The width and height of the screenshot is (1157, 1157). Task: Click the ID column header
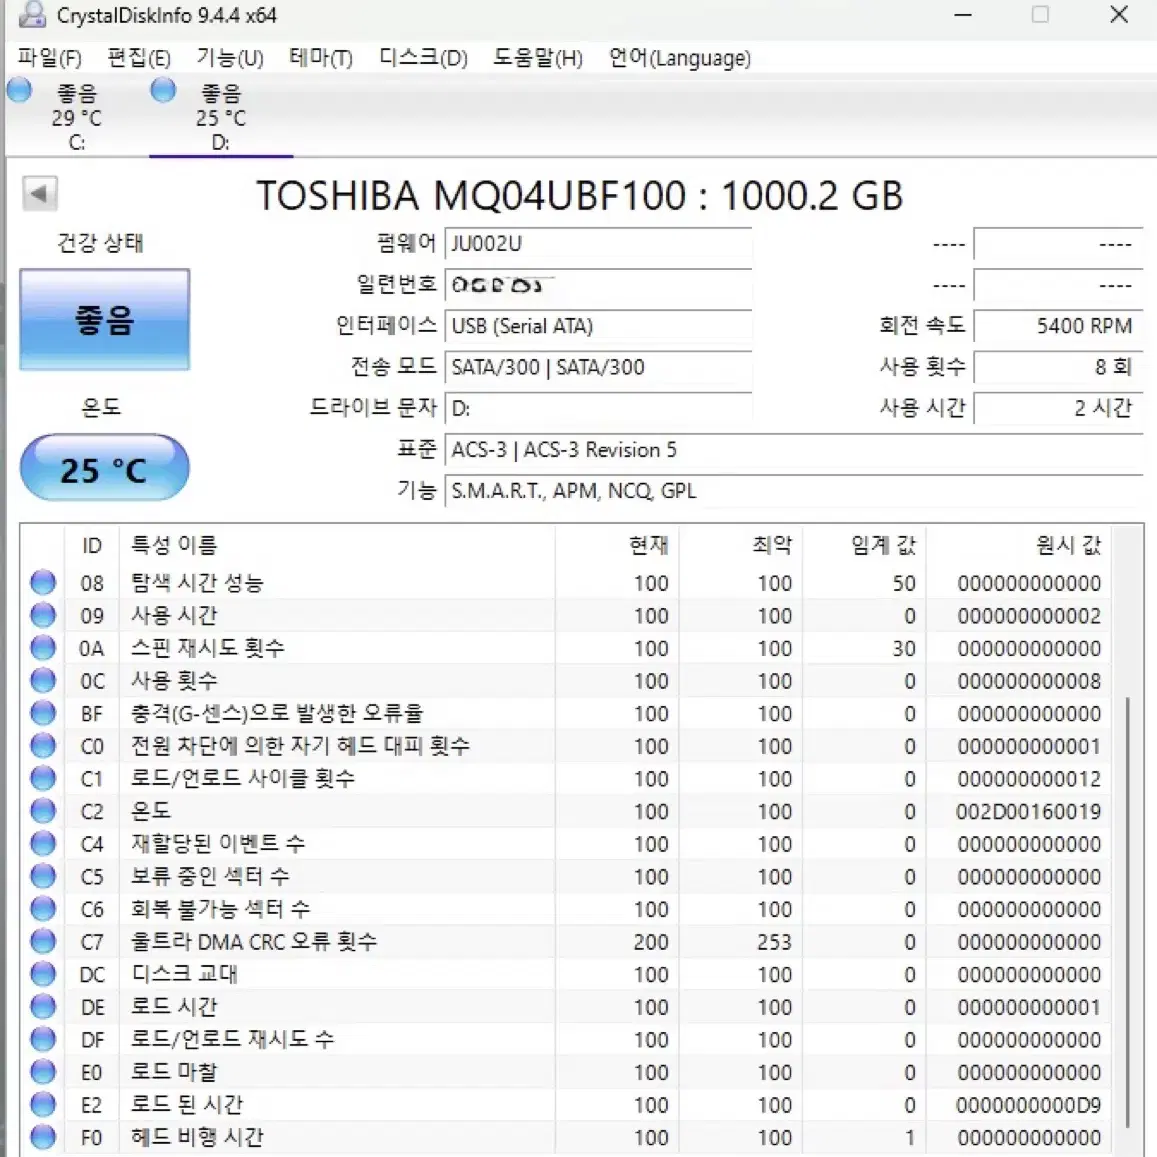pos(92,545)
